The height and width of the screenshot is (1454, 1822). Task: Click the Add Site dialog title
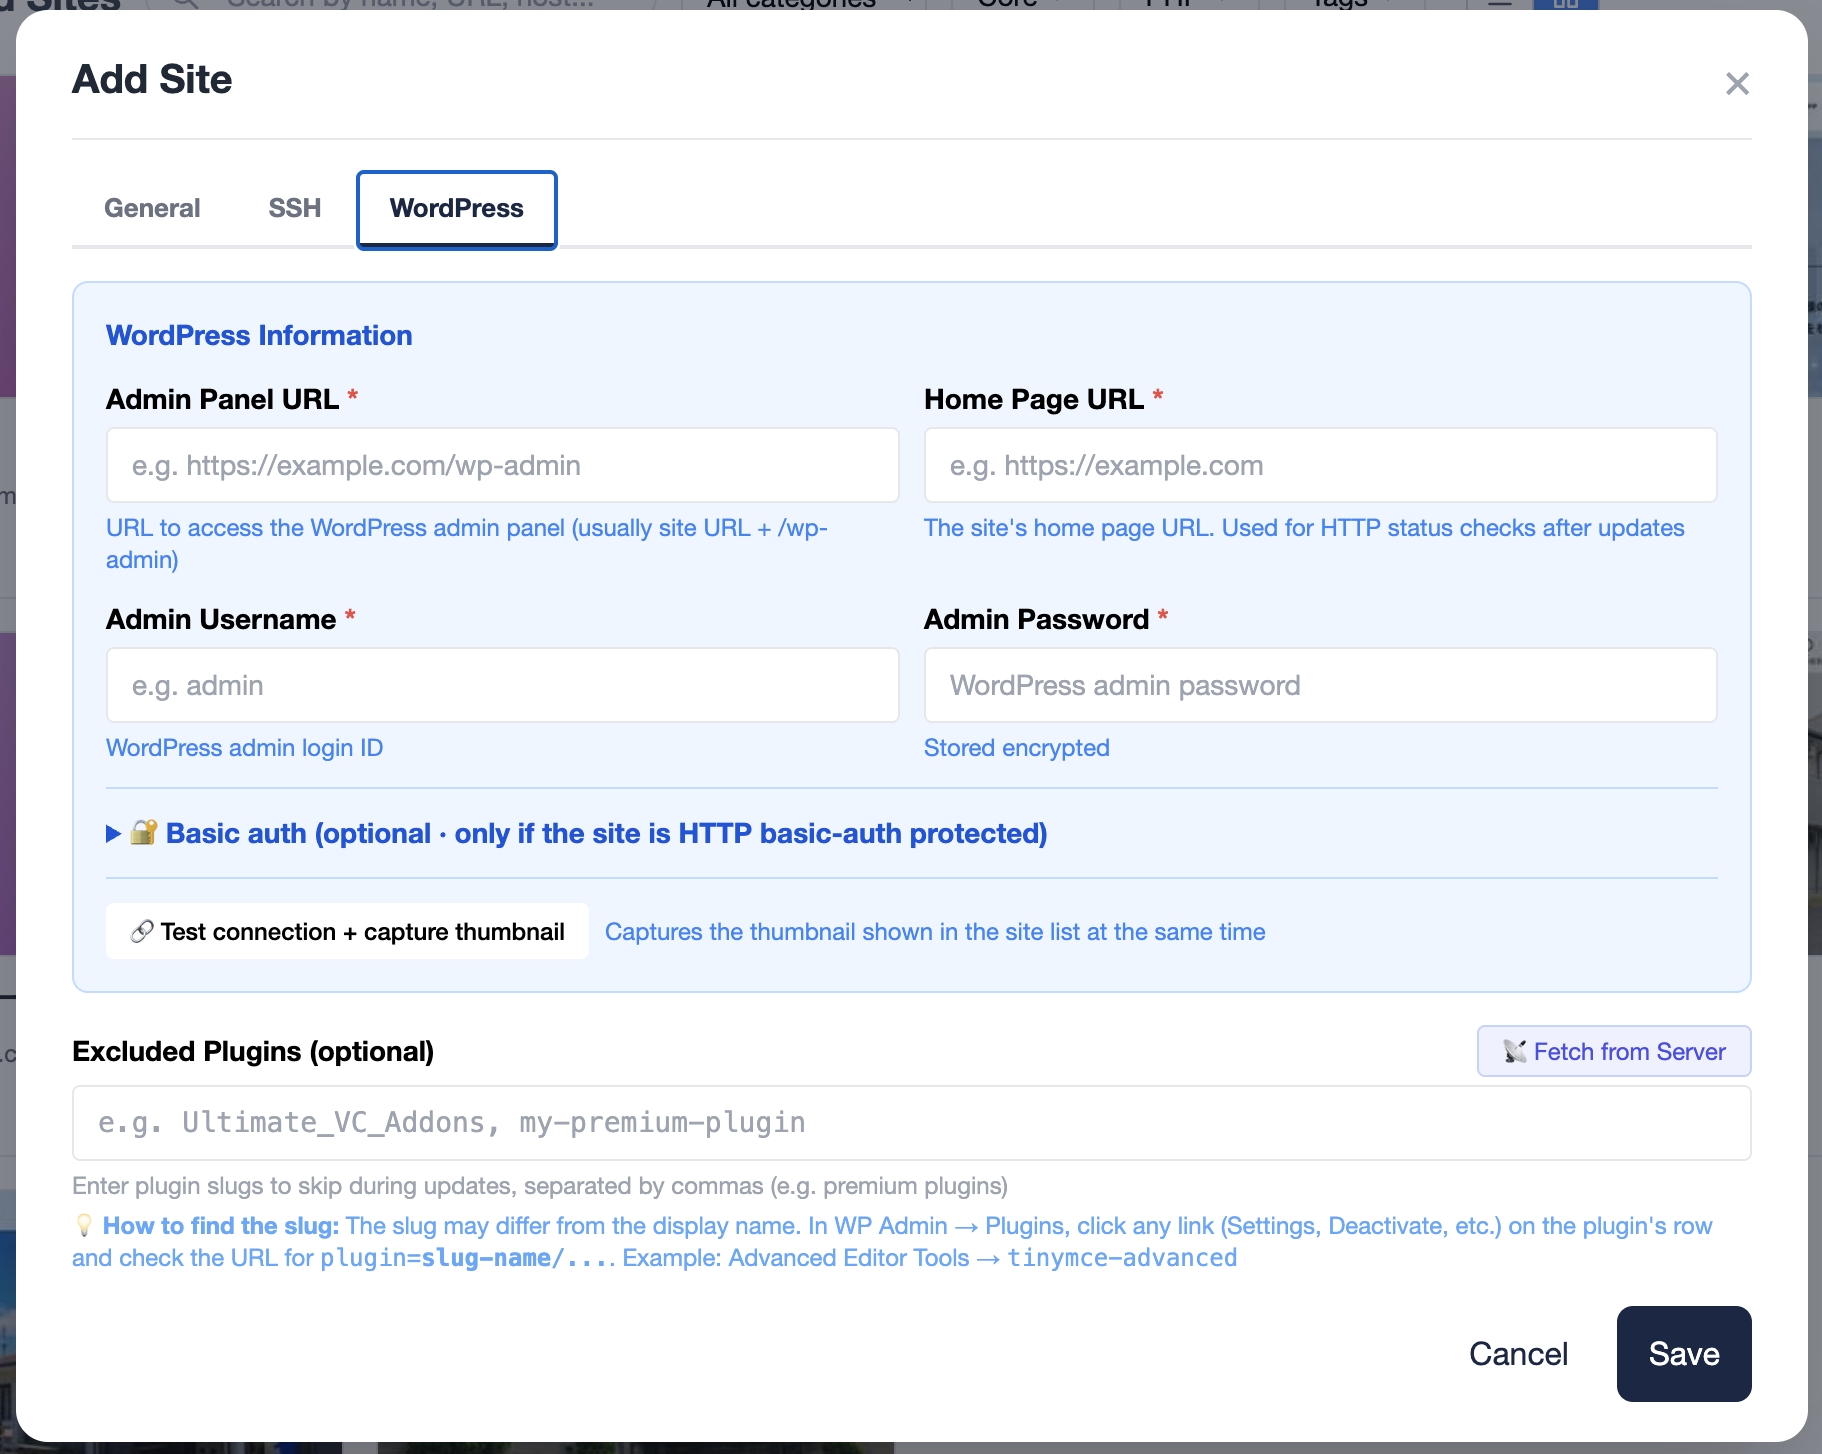tap(152, 79)
